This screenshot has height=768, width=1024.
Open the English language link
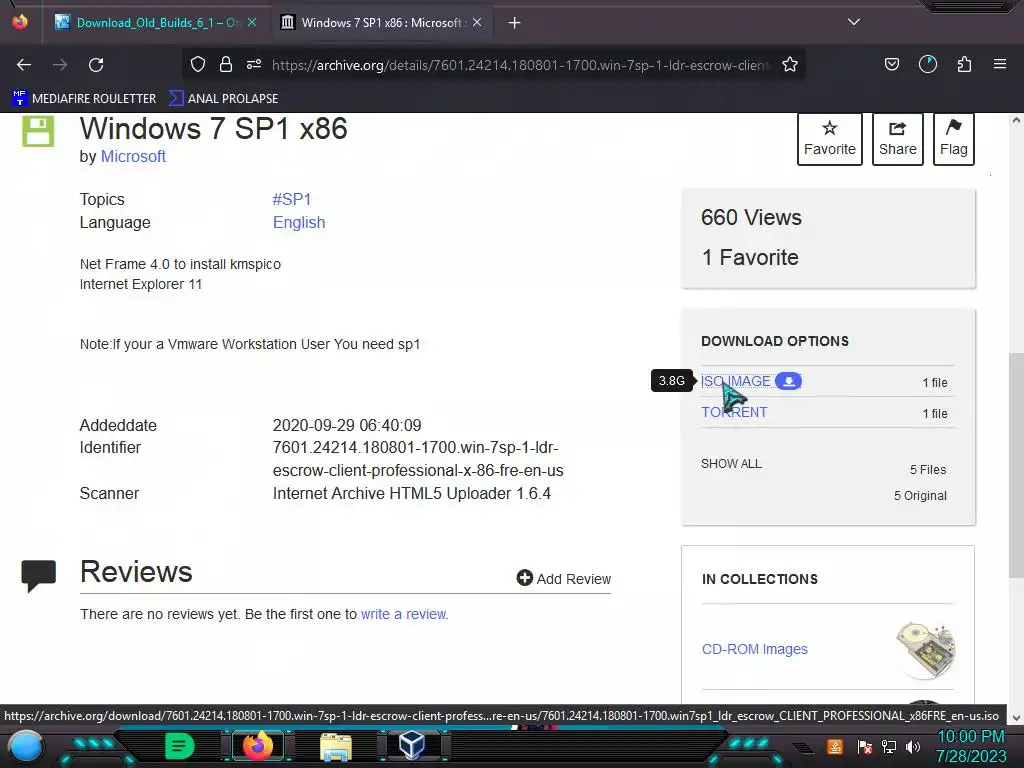tap(299, 223)
